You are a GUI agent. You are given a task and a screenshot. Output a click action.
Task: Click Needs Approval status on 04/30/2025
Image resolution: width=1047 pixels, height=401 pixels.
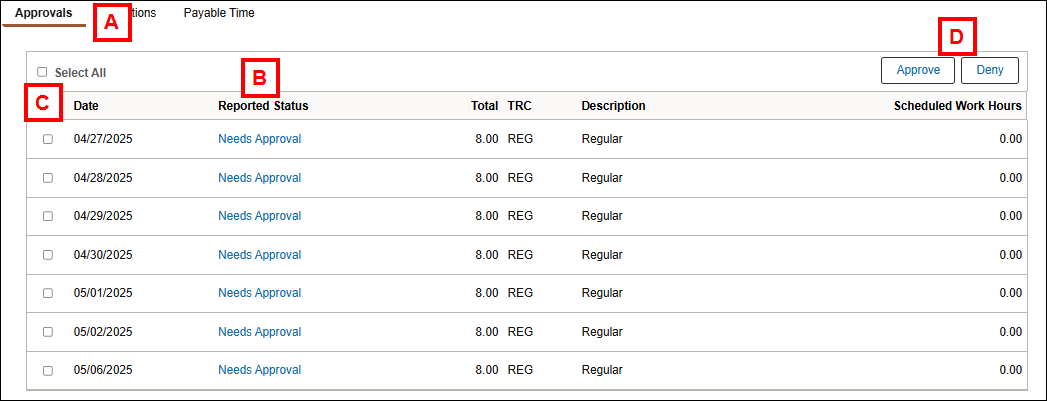point(260,255)
